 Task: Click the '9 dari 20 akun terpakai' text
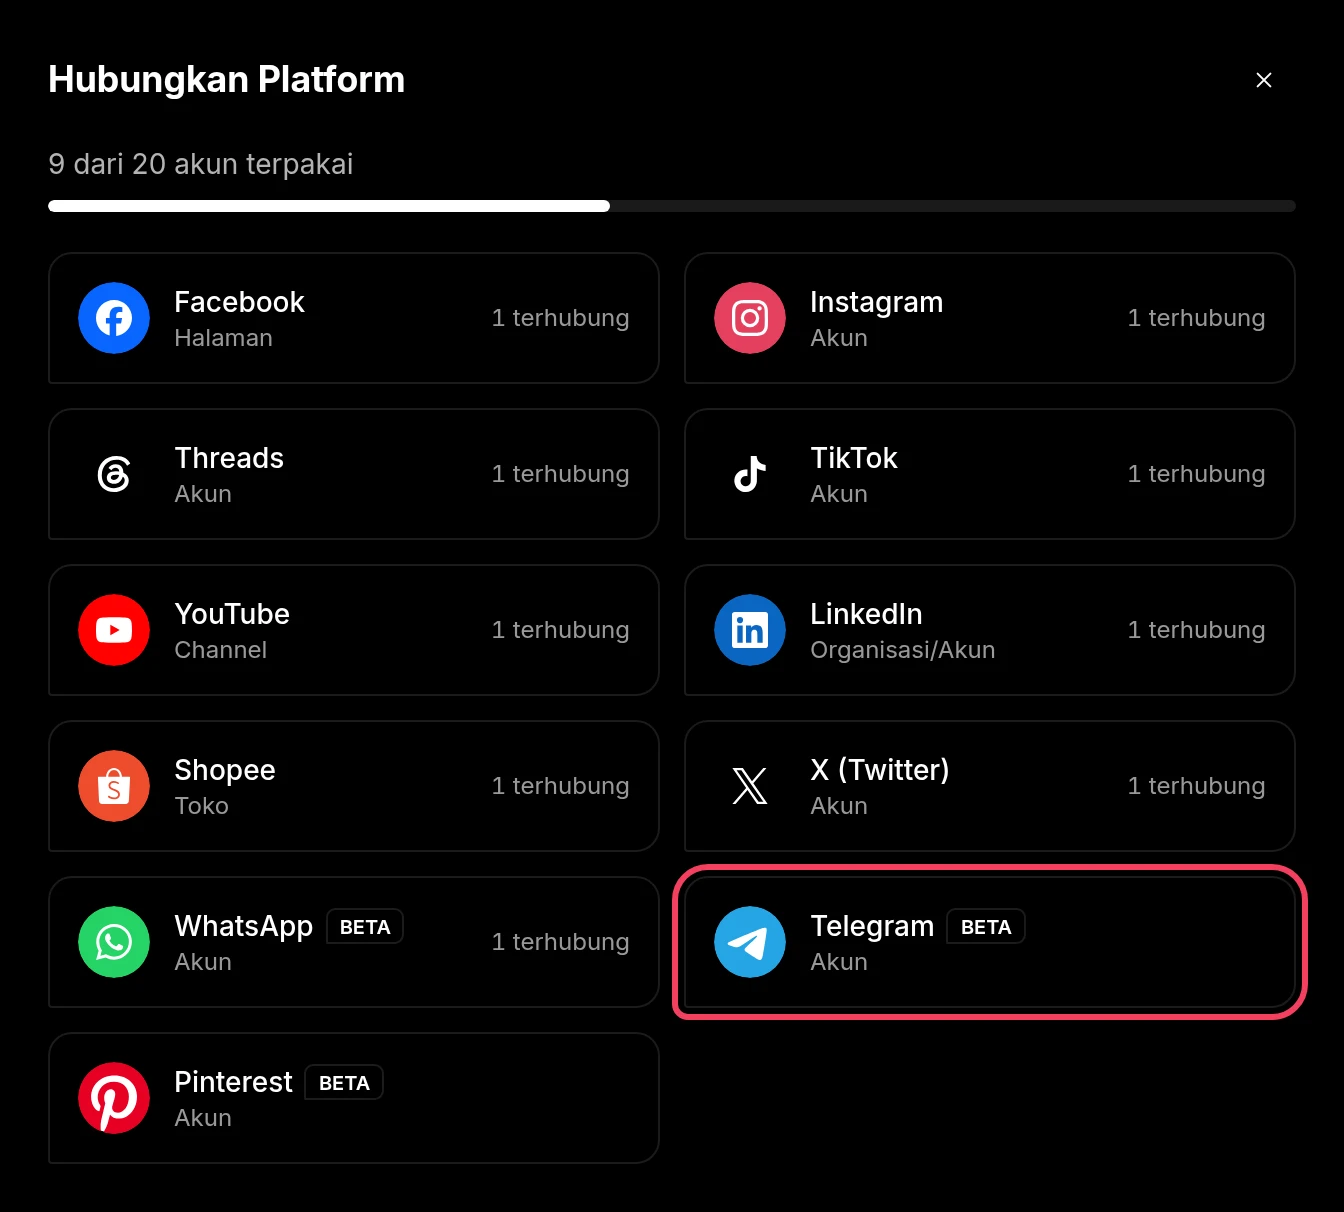[x=201, y=164]
